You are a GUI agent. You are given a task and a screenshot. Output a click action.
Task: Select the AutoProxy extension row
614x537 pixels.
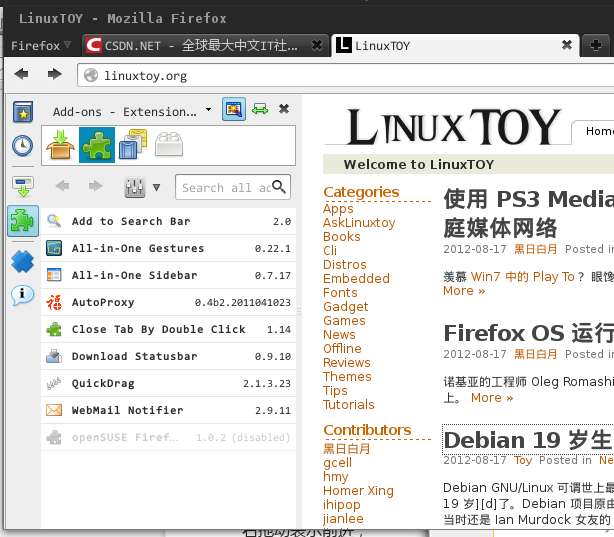pos(168,302)
